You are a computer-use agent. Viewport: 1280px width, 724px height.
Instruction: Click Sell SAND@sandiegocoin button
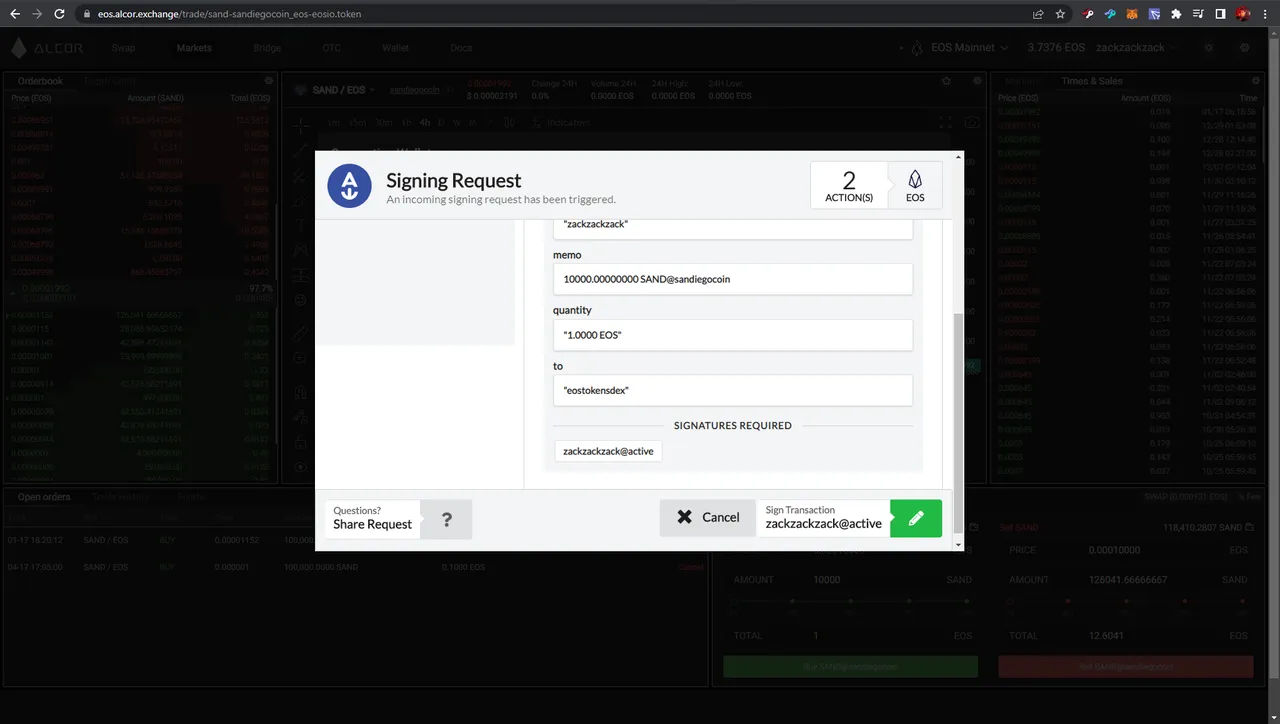coord(1125,666)
